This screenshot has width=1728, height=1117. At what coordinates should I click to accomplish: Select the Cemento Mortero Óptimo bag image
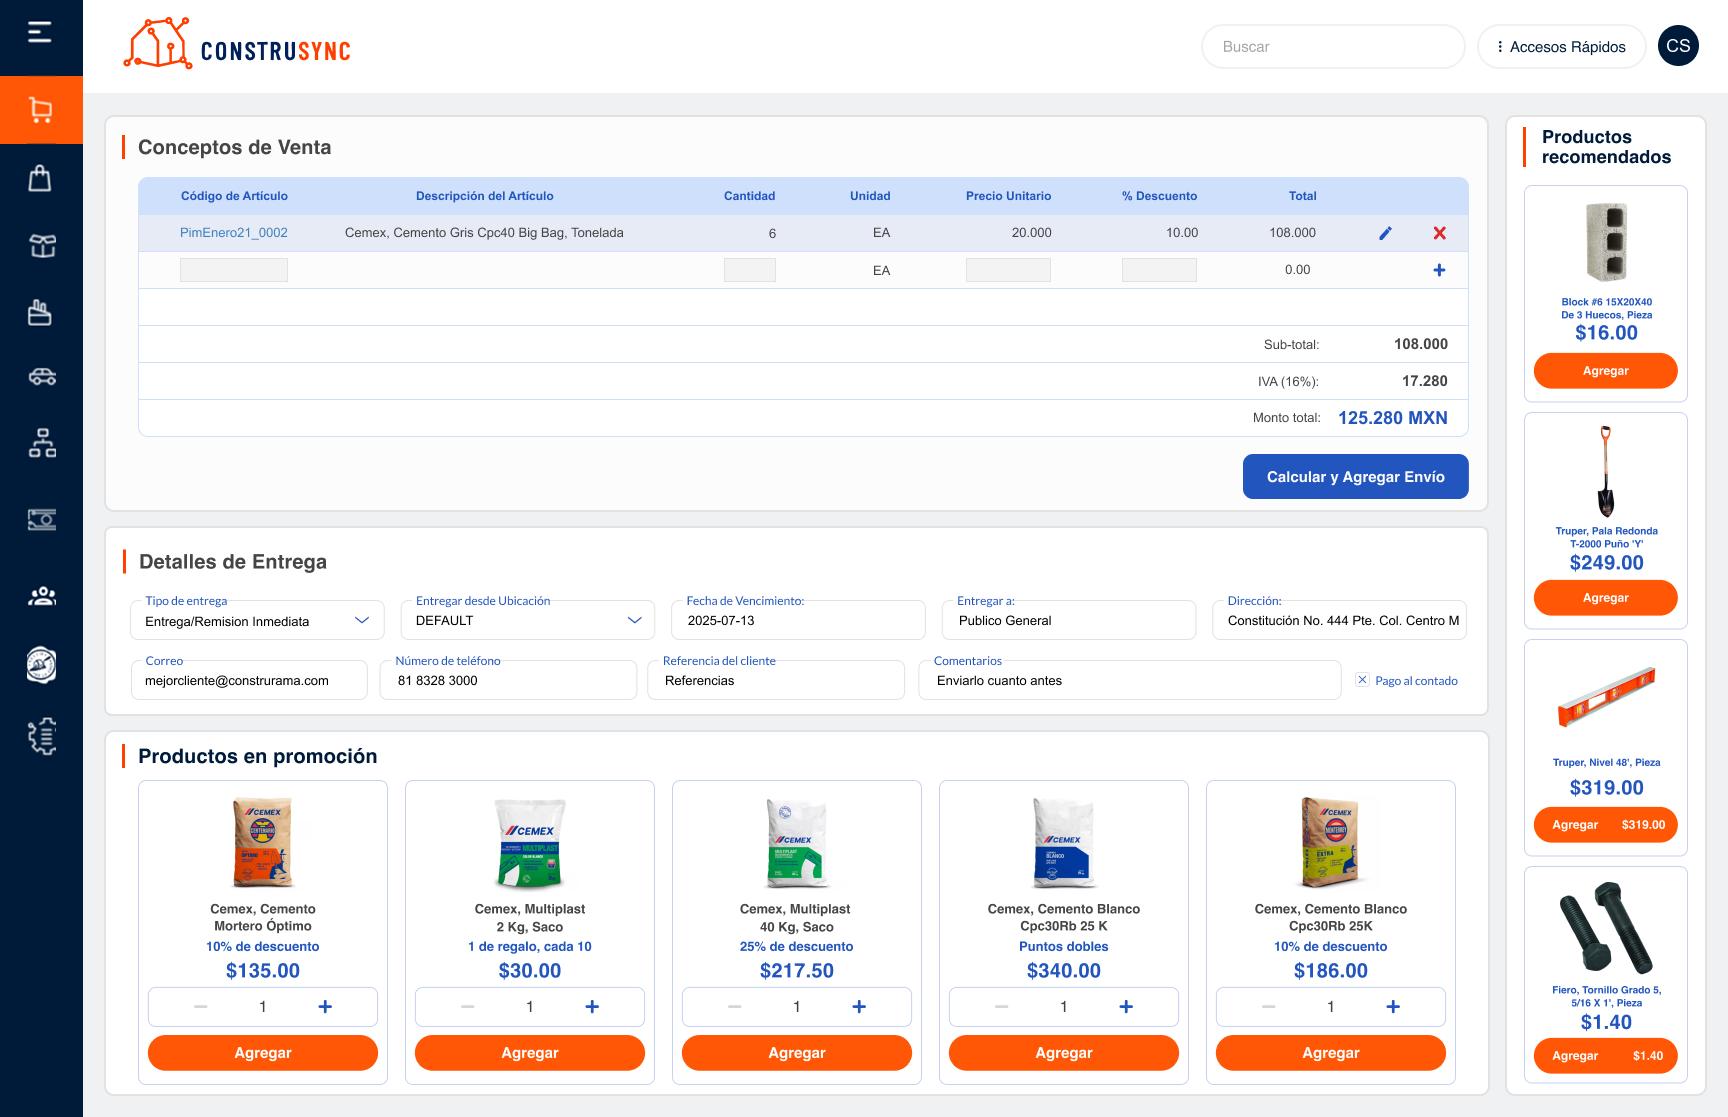(x=263, y=842)
